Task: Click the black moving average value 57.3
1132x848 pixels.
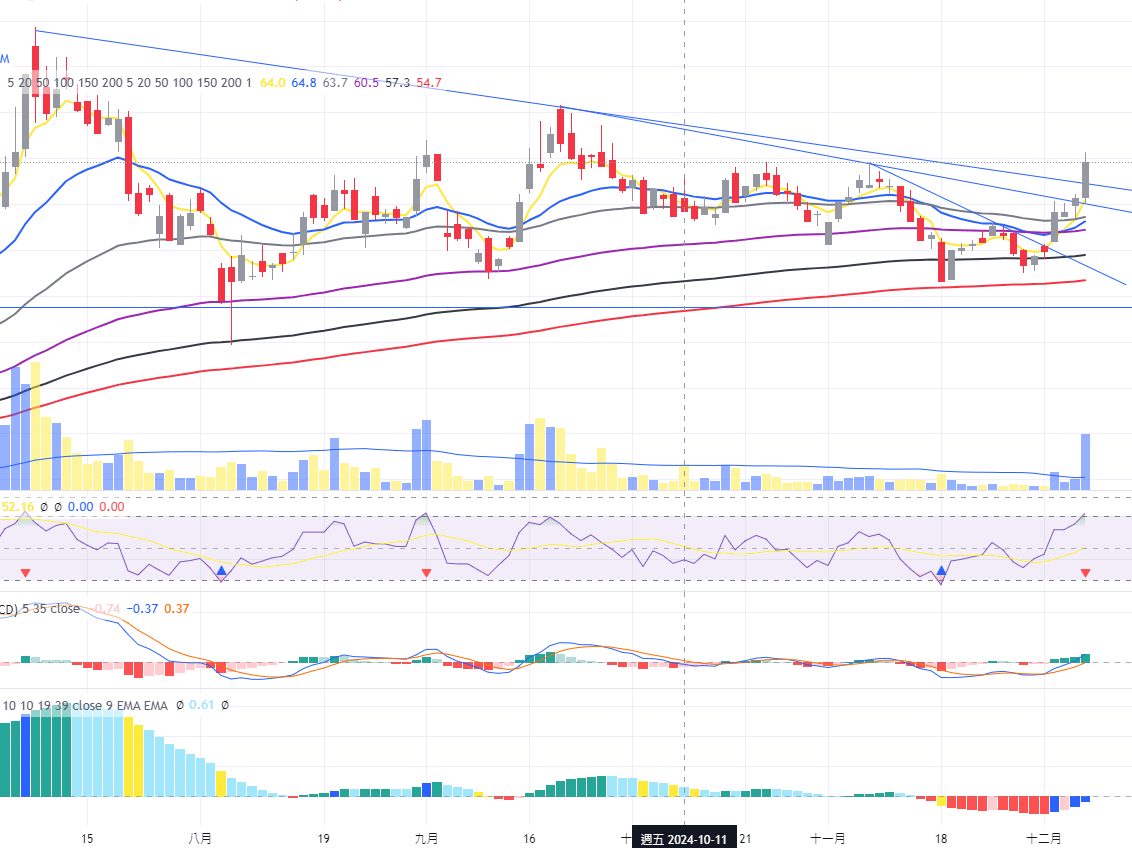Action: (x=397, y=83)
